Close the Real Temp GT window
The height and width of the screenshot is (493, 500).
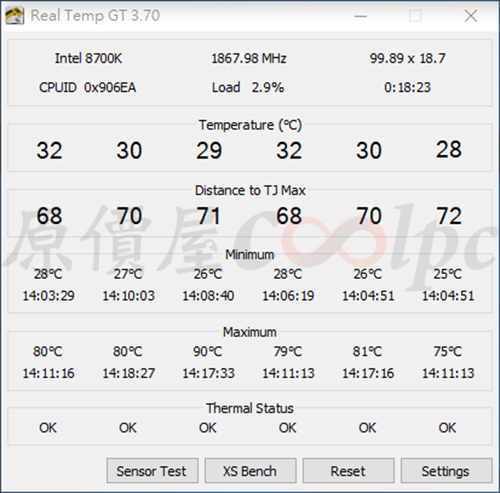pos(471,16)
